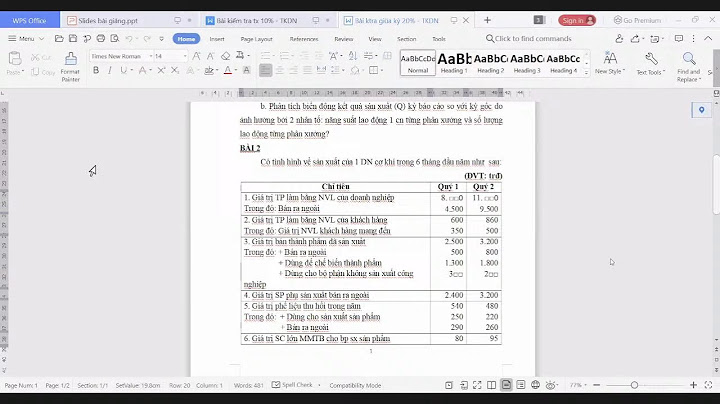Click zoom in plus button
This screenshot has width=720, height=404.
coord(693,385)
